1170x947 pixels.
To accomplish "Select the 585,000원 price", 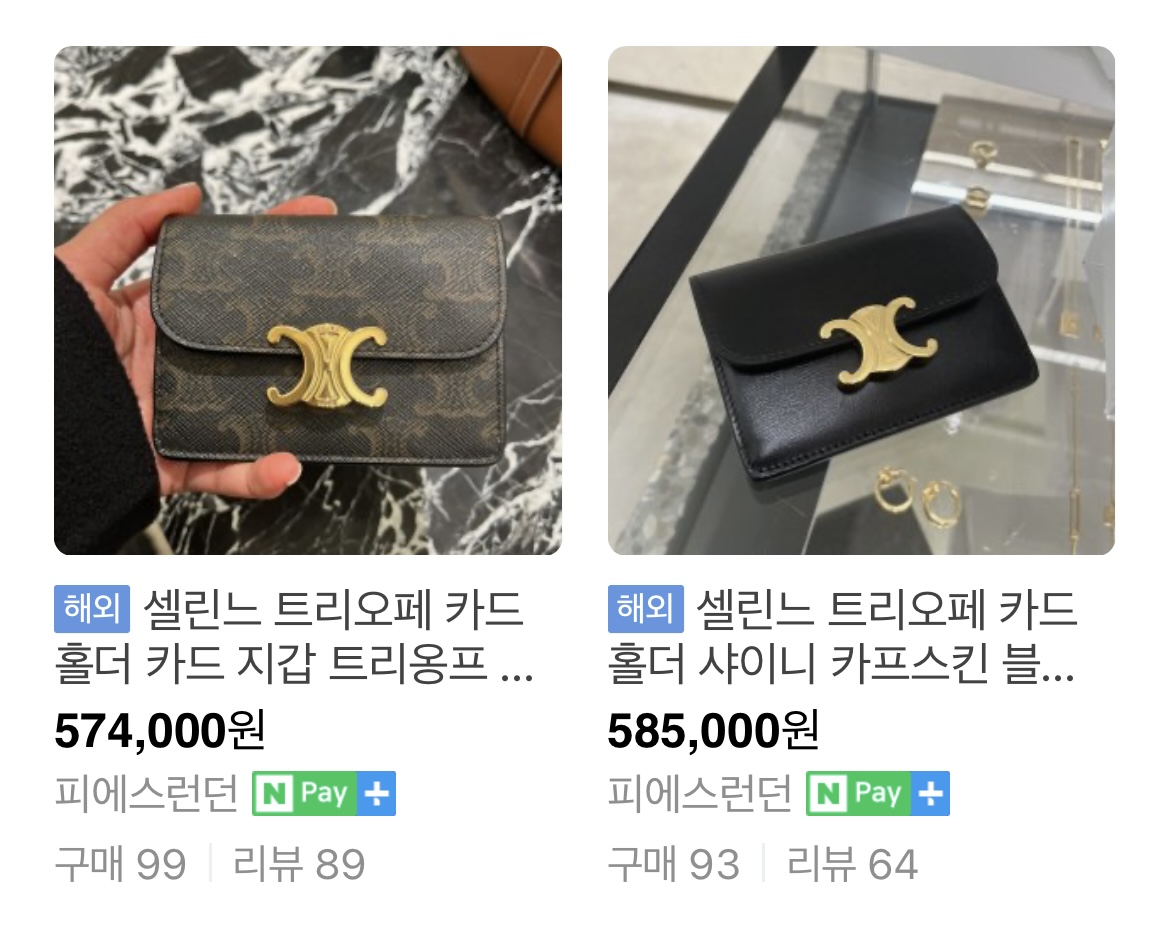I will point(713,731).
